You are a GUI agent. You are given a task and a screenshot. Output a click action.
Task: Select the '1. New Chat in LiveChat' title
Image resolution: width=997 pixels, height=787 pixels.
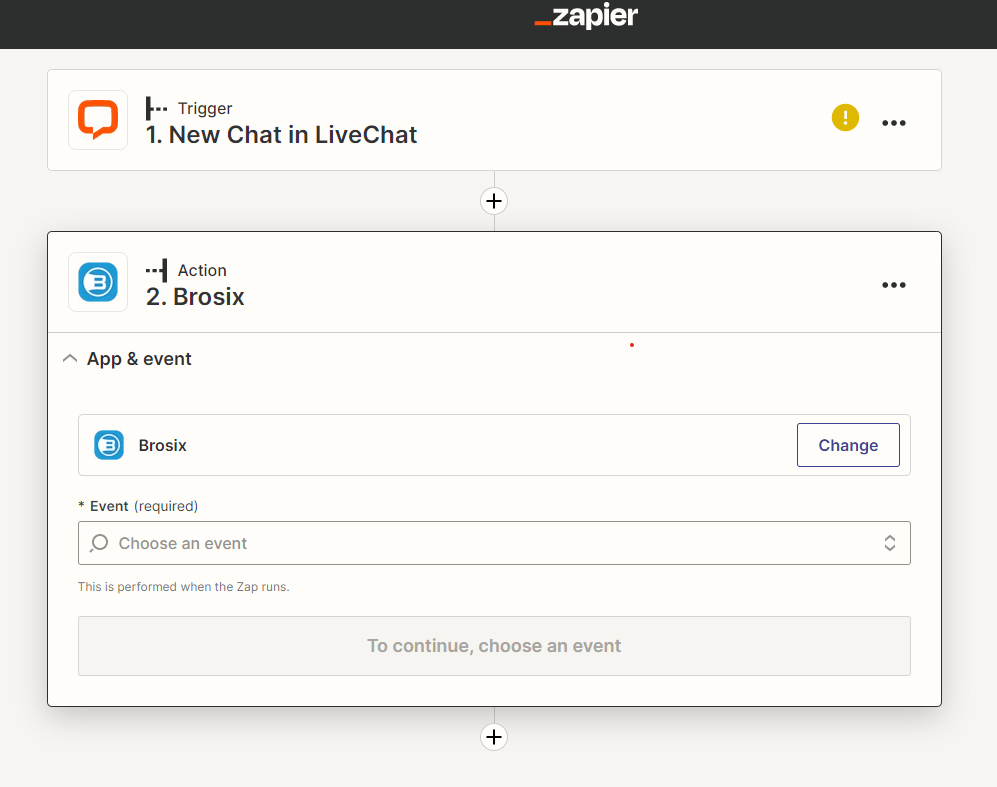coord(281,135)
